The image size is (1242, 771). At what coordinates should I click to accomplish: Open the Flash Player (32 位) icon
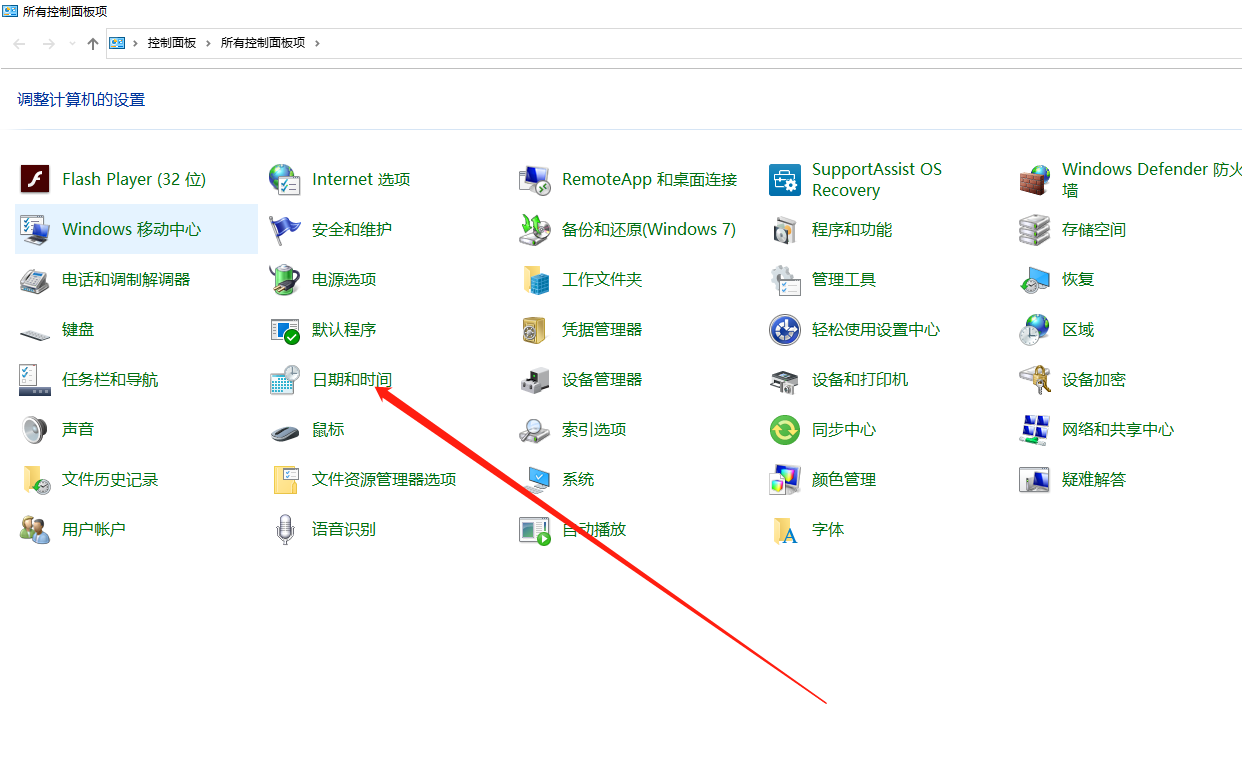click(35, 180)
